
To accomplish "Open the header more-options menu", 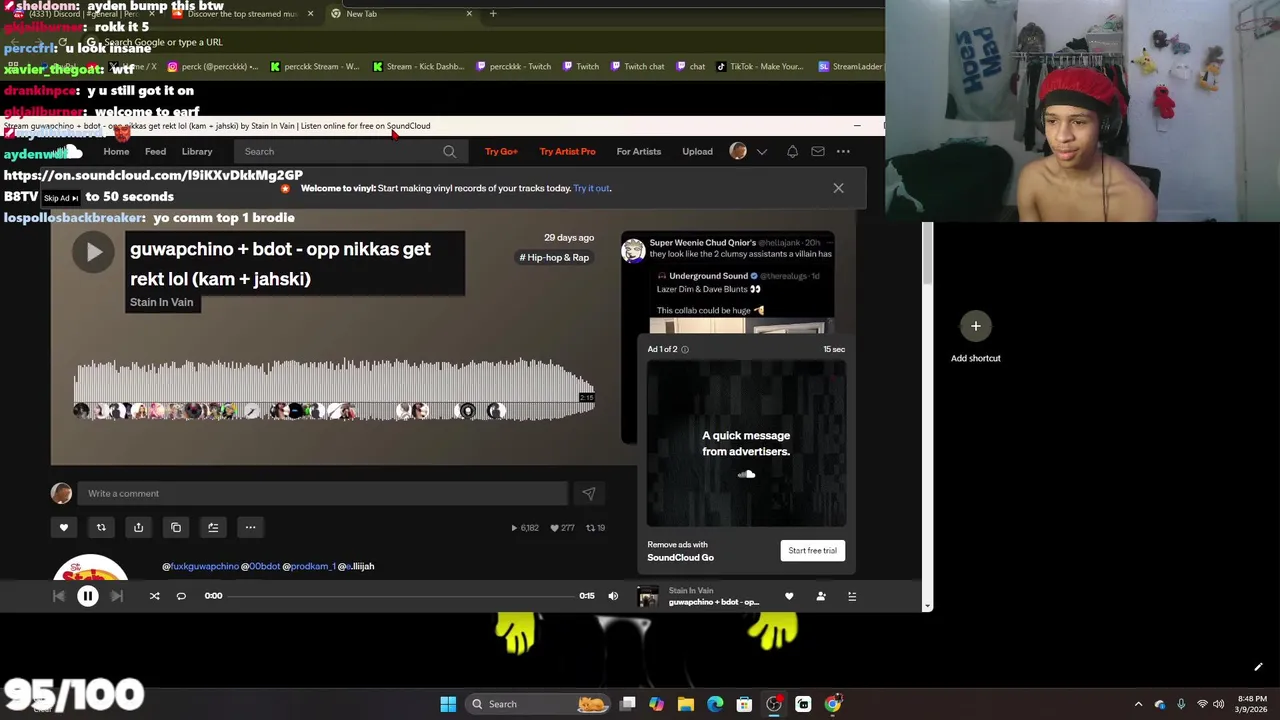I will coord(843,152).
